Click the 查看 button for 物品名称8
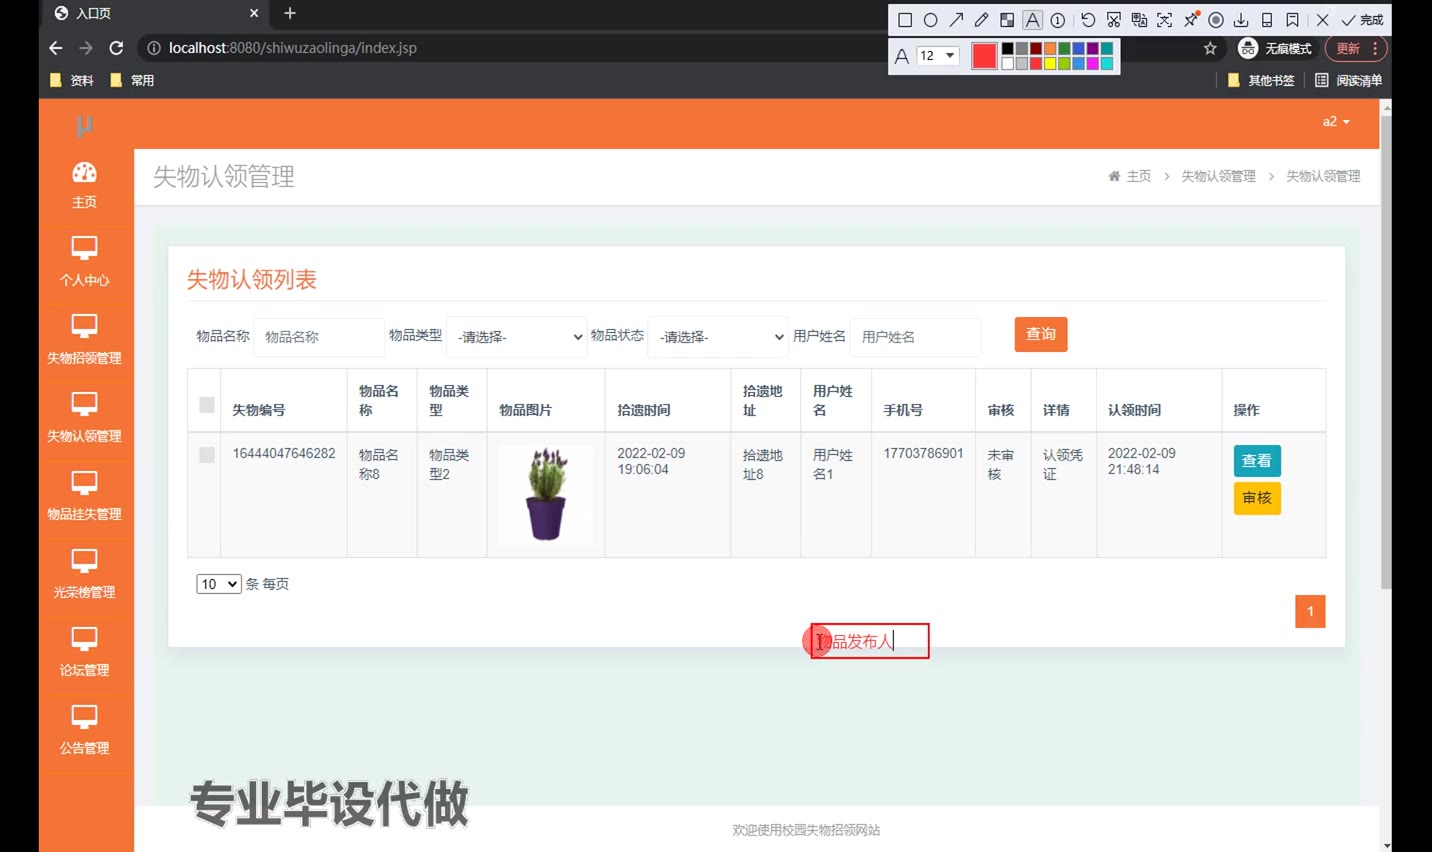The height and width of the screenshot is (852, 1432). pos(1257,461)
